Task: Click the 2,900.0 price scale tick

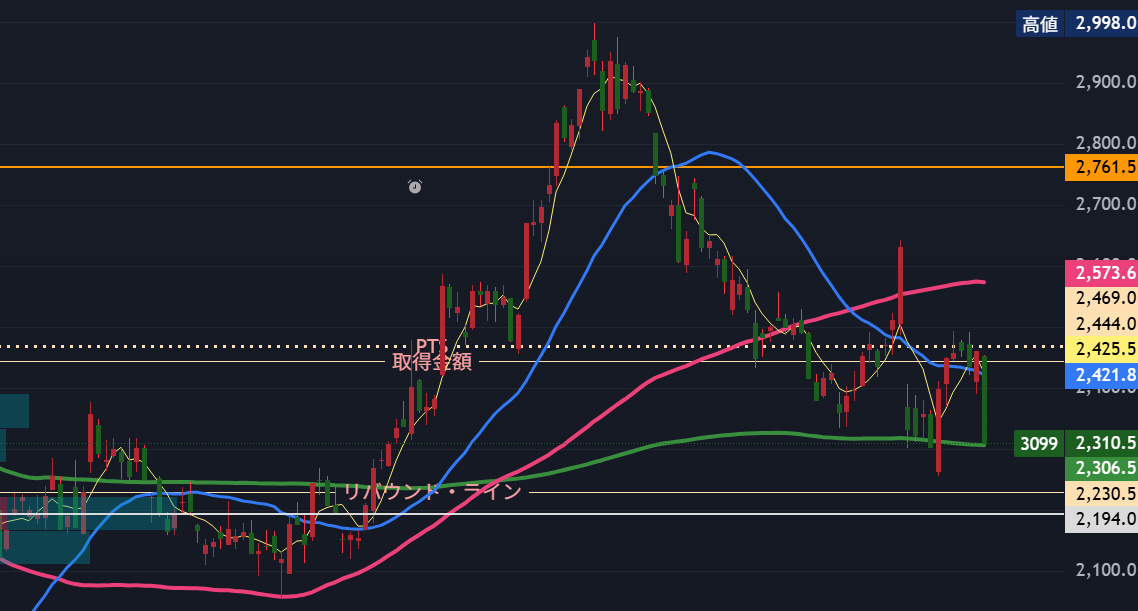Action: click(1101, 81)
